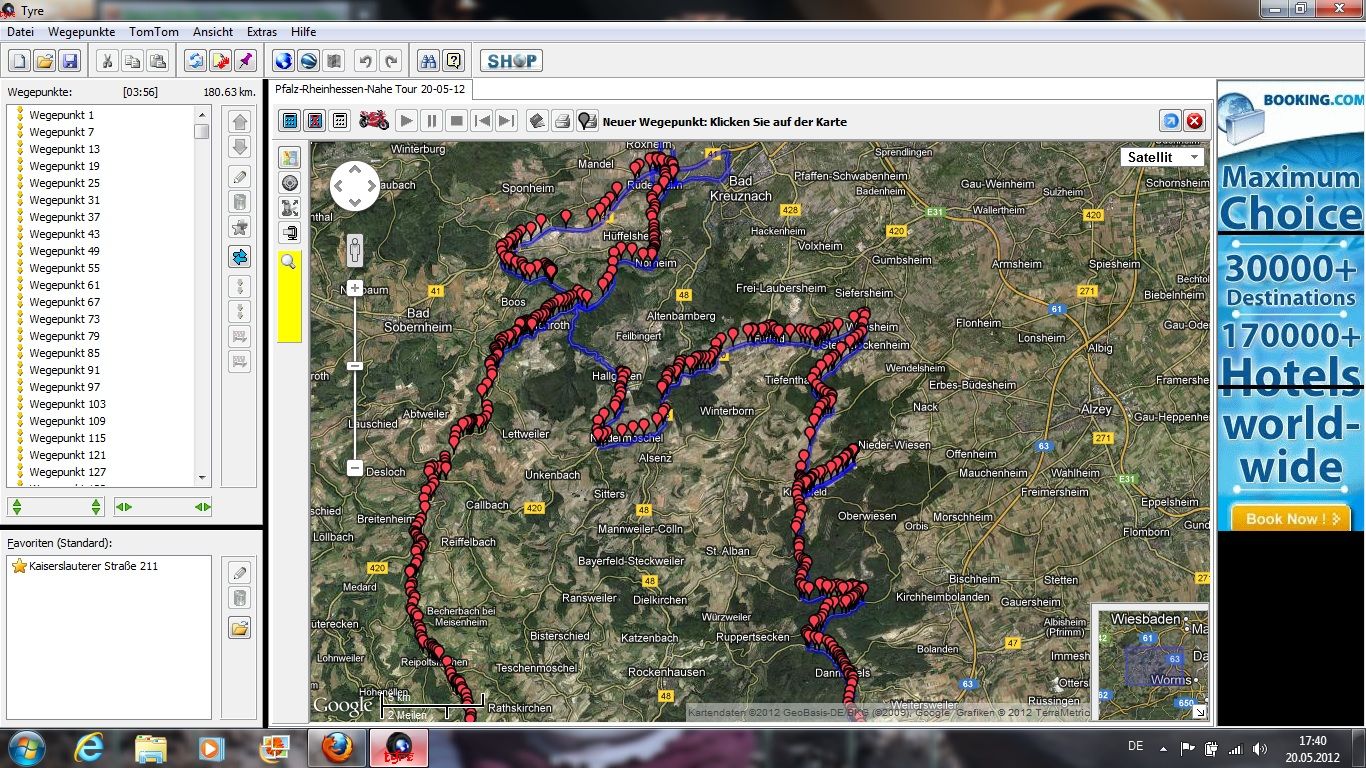This screenshot has width=1366, height=768.
Task: Open the Satellit map type dropdown
Action: (1163, 157)
